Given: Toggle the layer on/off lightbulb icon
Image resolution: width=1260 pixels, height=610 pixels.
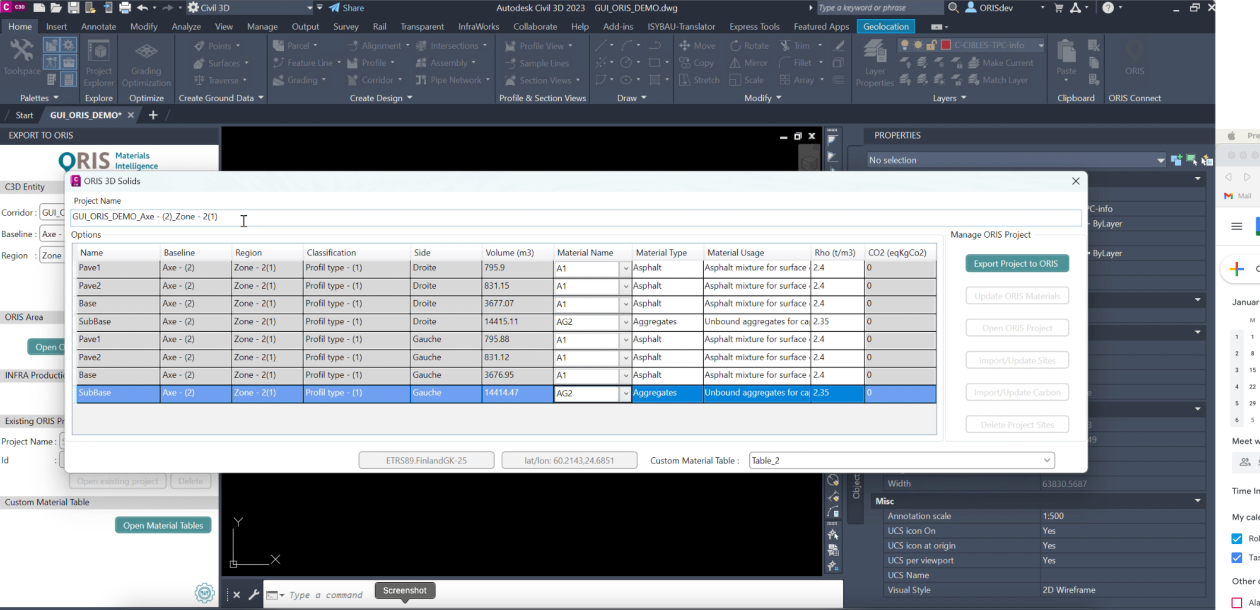Looking at the screenshot, I should coord(905,45).
